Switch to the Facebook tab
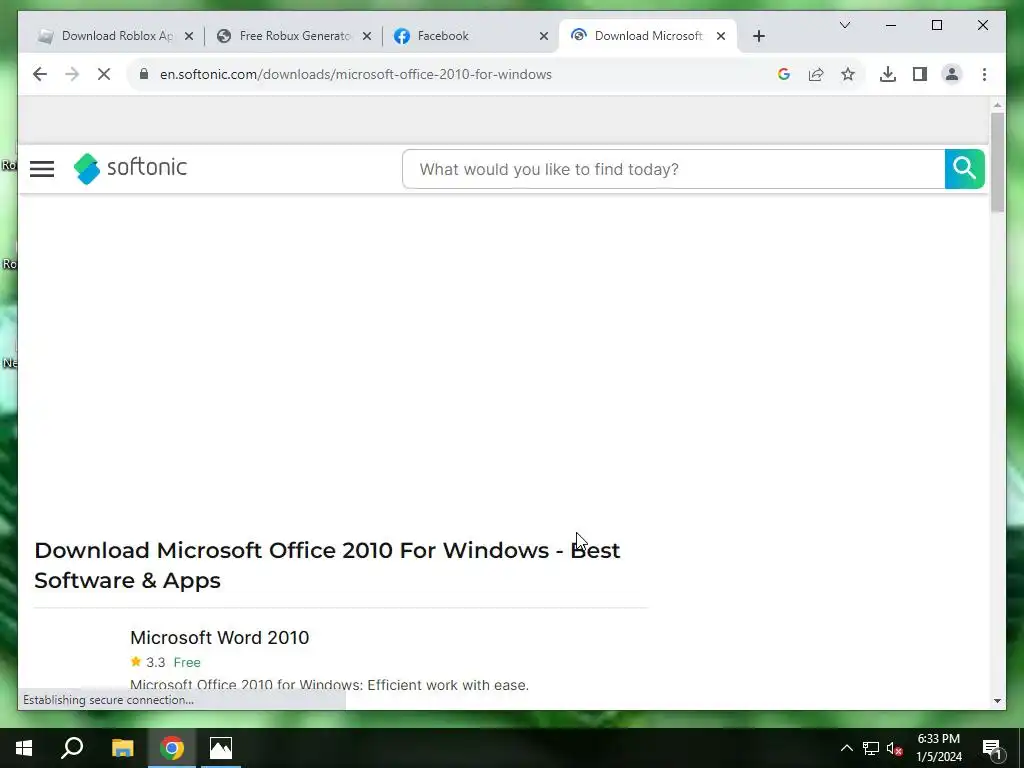 click(x=472, y=36)
